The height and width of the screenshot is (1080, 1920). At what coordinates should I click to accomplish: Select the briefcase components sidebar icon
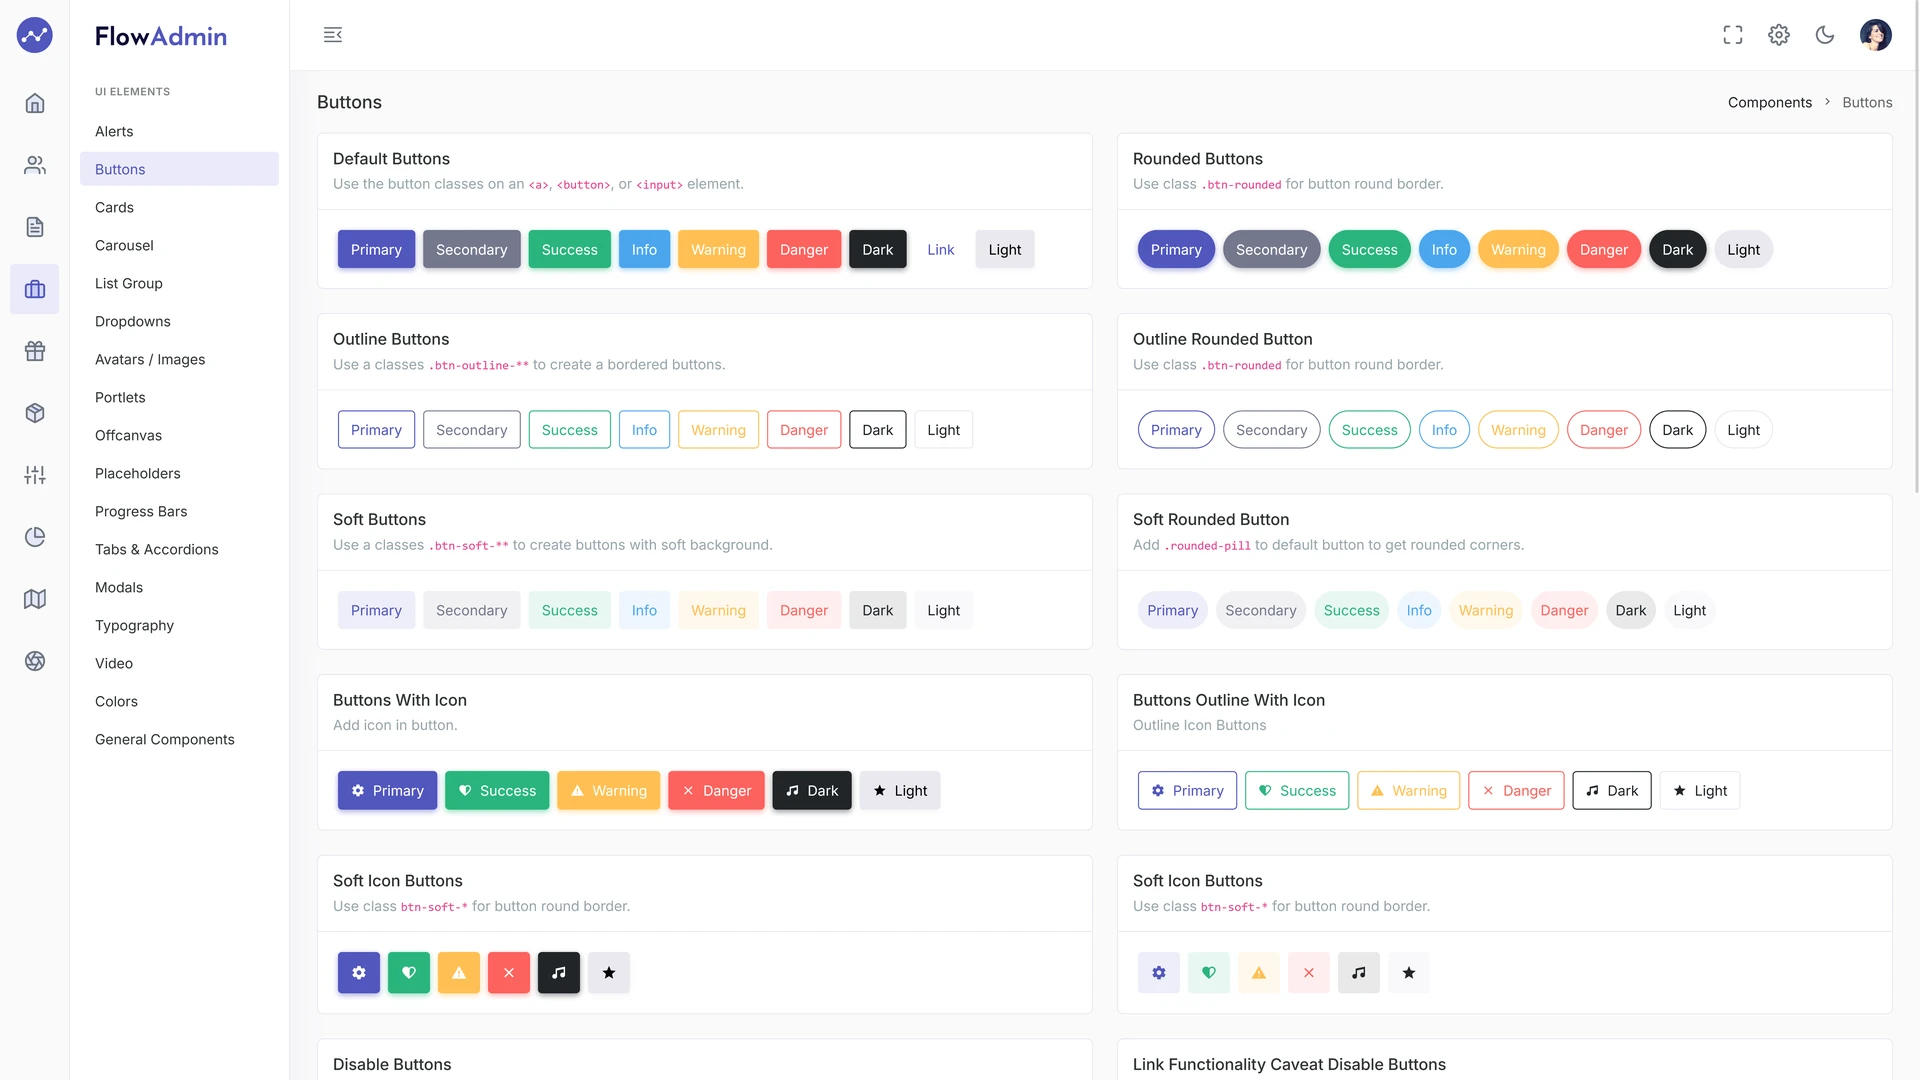coord(35,289)
